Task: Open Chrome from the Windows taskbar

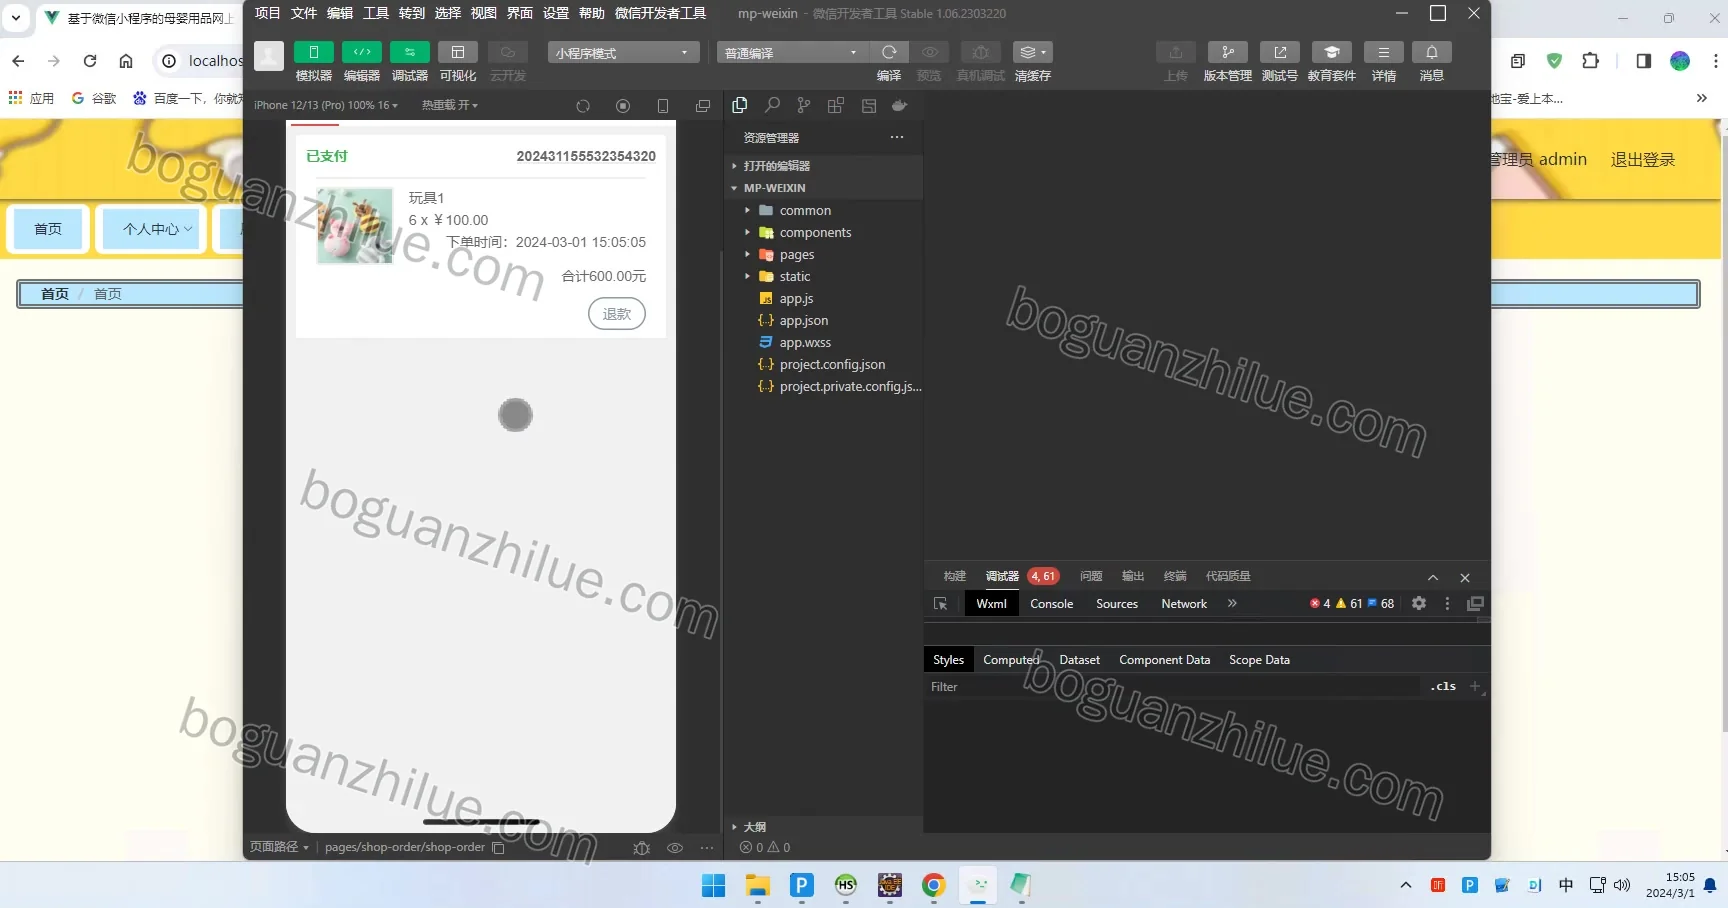Action: pos(934,885)
